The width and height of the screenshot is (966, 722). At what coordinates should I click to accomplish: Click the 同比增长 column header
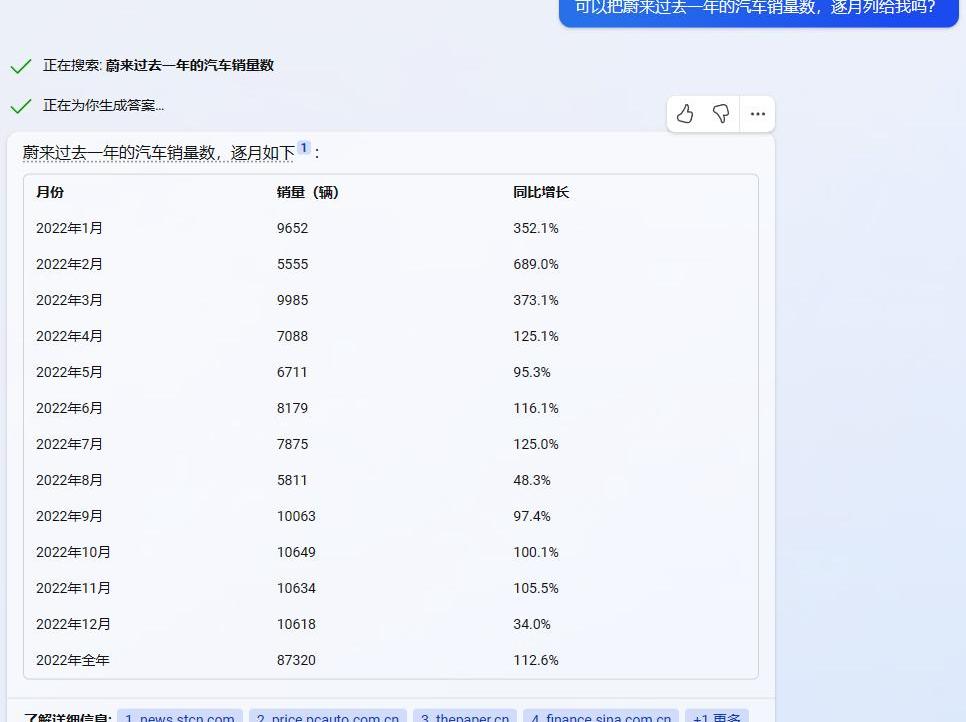tap(541, 192)
